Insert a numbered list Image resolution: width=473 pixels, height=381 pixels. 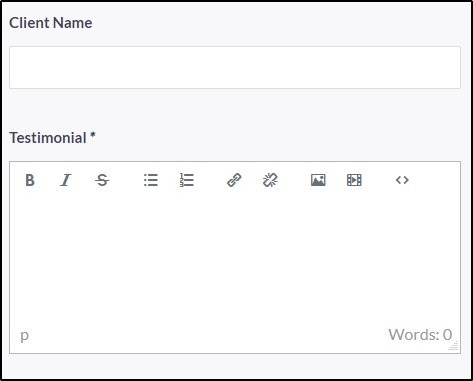[x=187, y=180]
